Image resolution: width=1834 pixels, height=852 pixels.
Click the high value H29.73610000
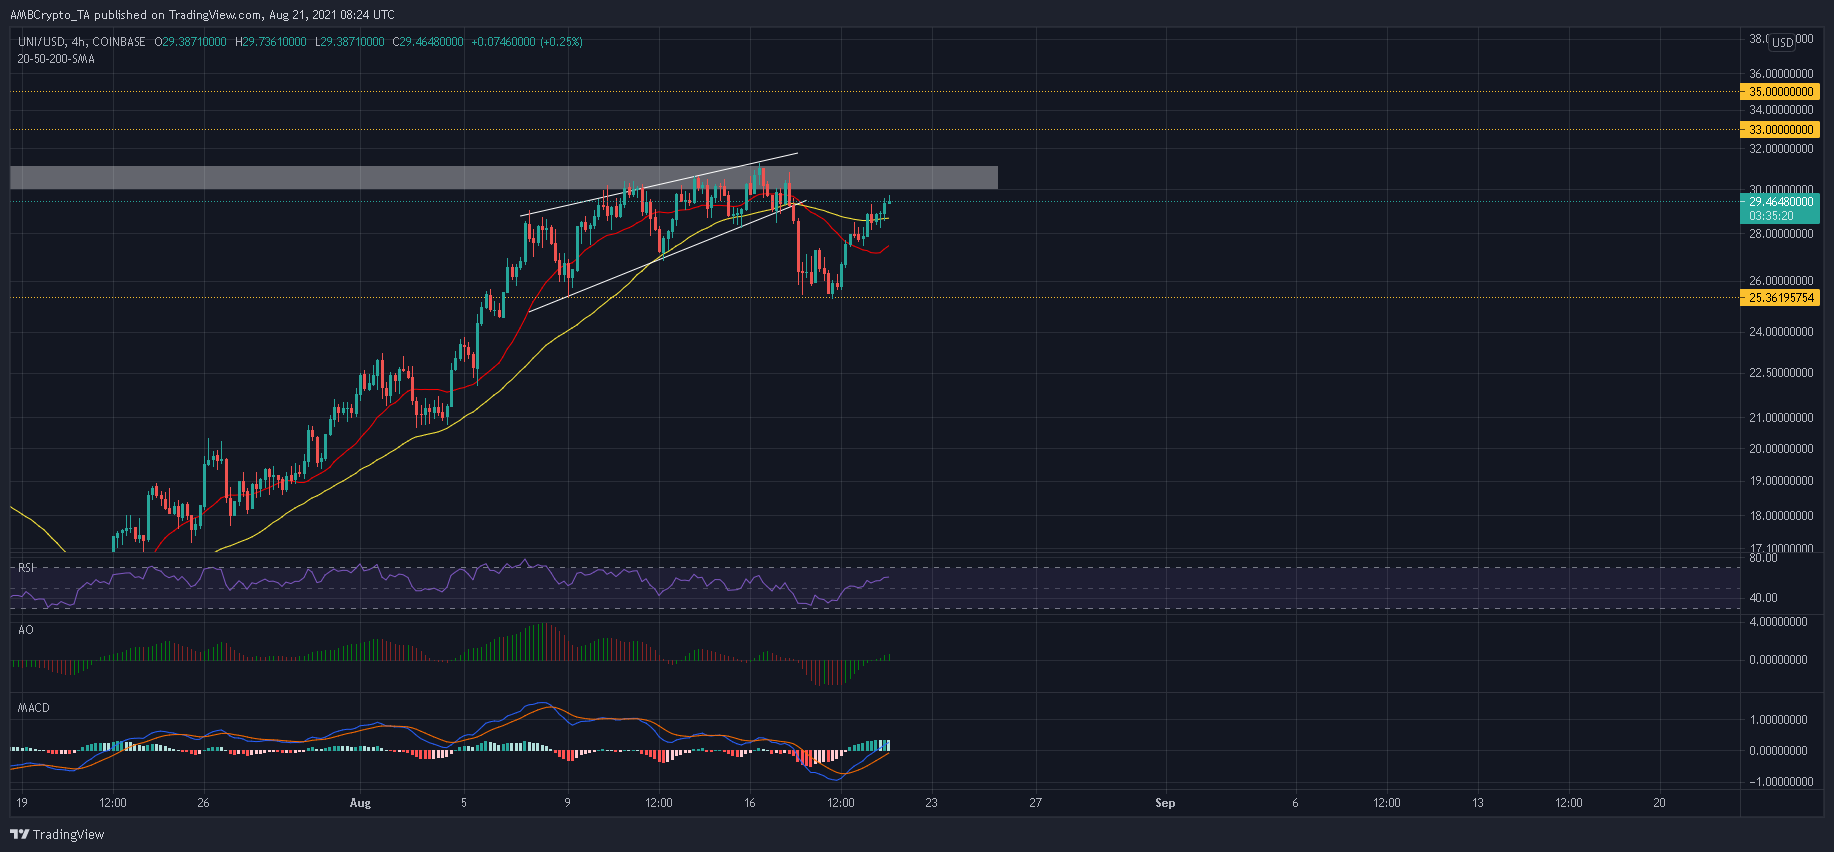coord(270,42)
